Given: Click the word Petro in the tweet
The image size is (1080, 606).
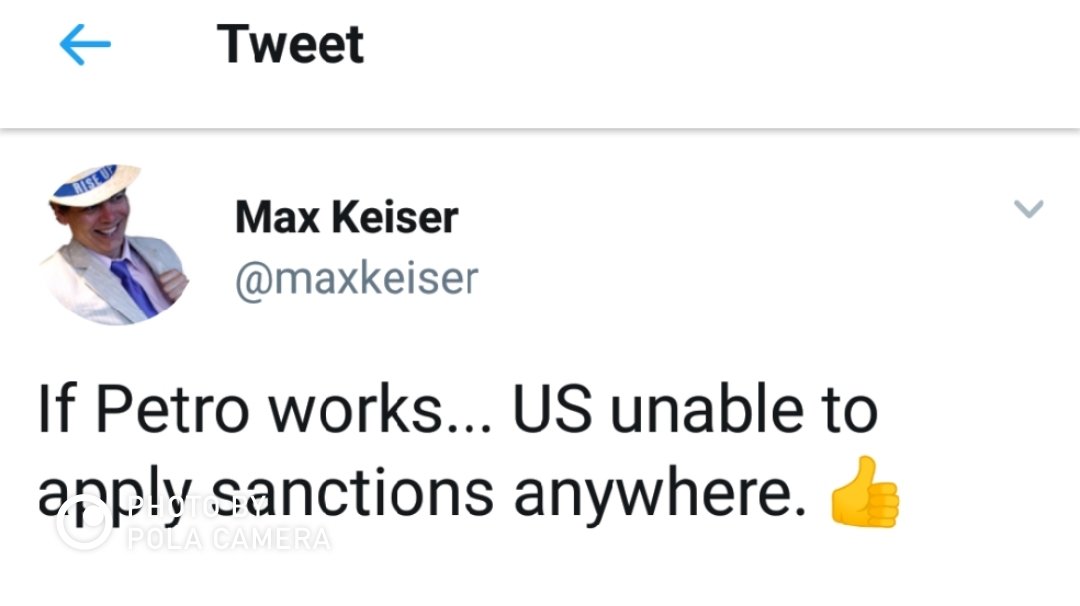Looking at the screenshot, I should [x=172, y=410].
